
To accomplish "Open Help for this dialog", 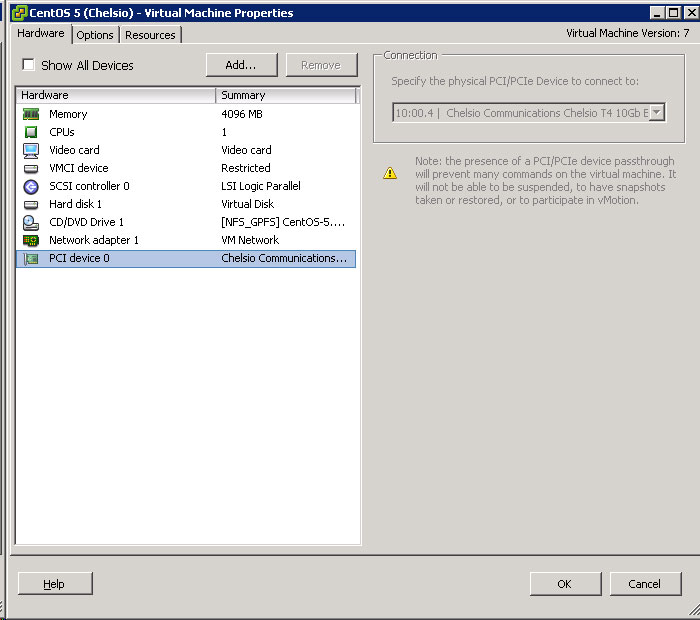I will tap(55, 584).
